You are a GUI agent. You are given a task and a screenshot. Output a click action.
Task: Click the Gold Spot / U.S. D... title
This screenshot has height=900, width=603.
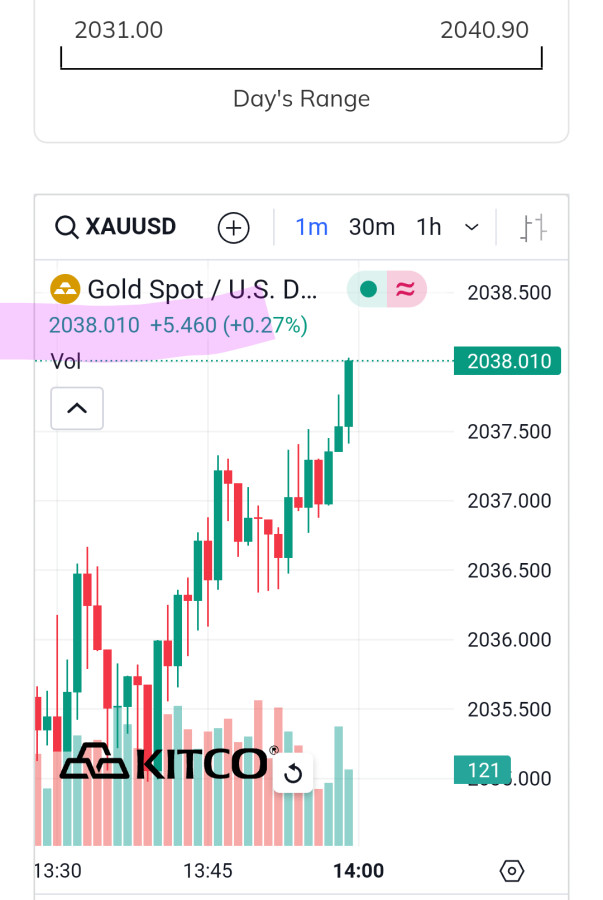(202, 290)
